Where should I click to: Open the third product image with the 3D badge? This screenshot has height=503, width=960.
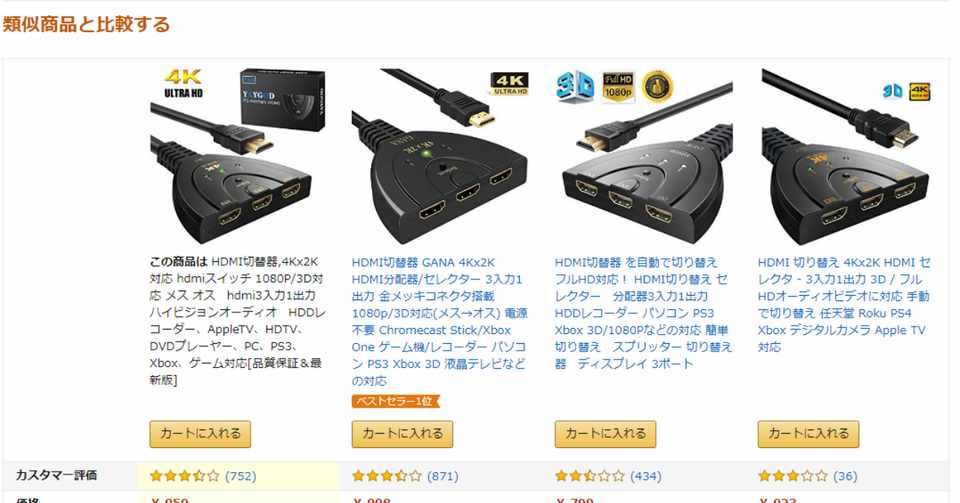643,156
